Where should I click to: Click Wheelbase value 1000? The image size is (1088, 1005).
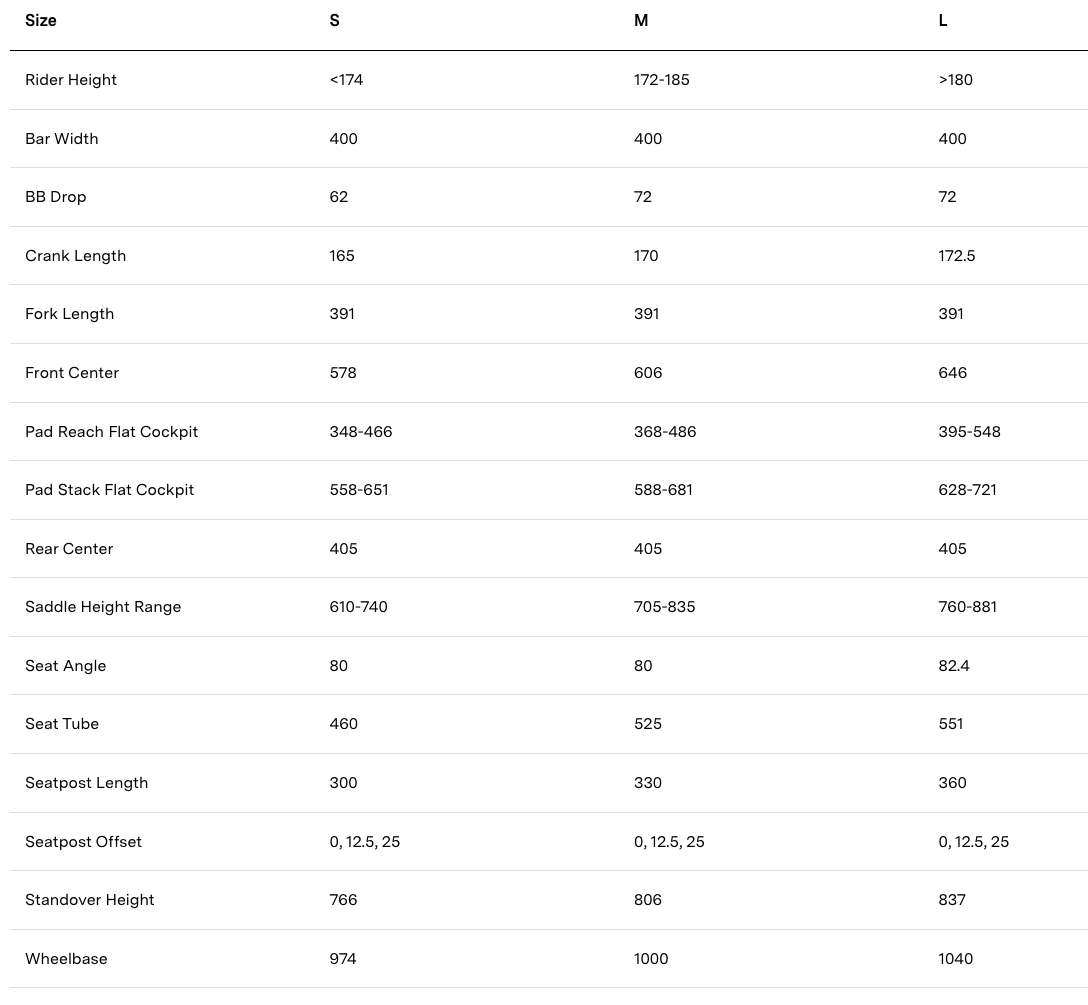(x=651, y=959)
